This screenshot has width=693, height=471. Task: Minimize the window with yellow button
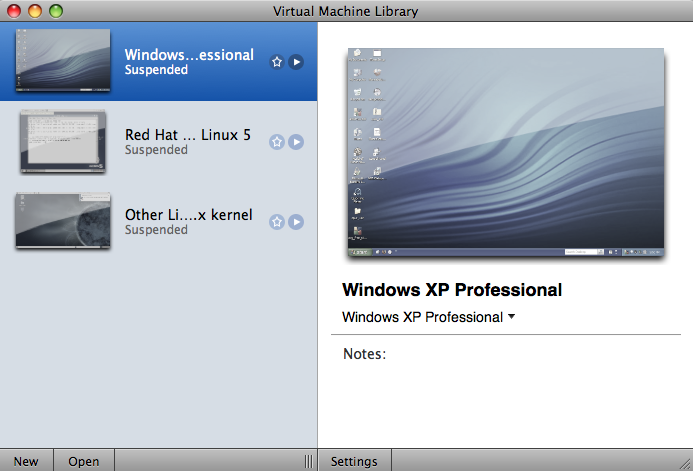point(35,11)
